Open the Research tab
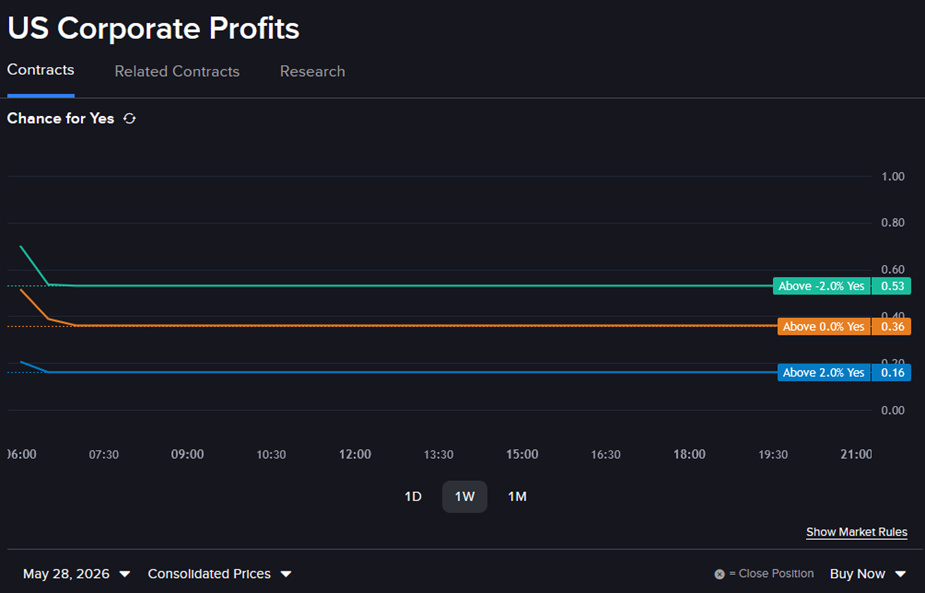Screen dimensions: 925x593 pyautogui.click(x=313, y=71)
